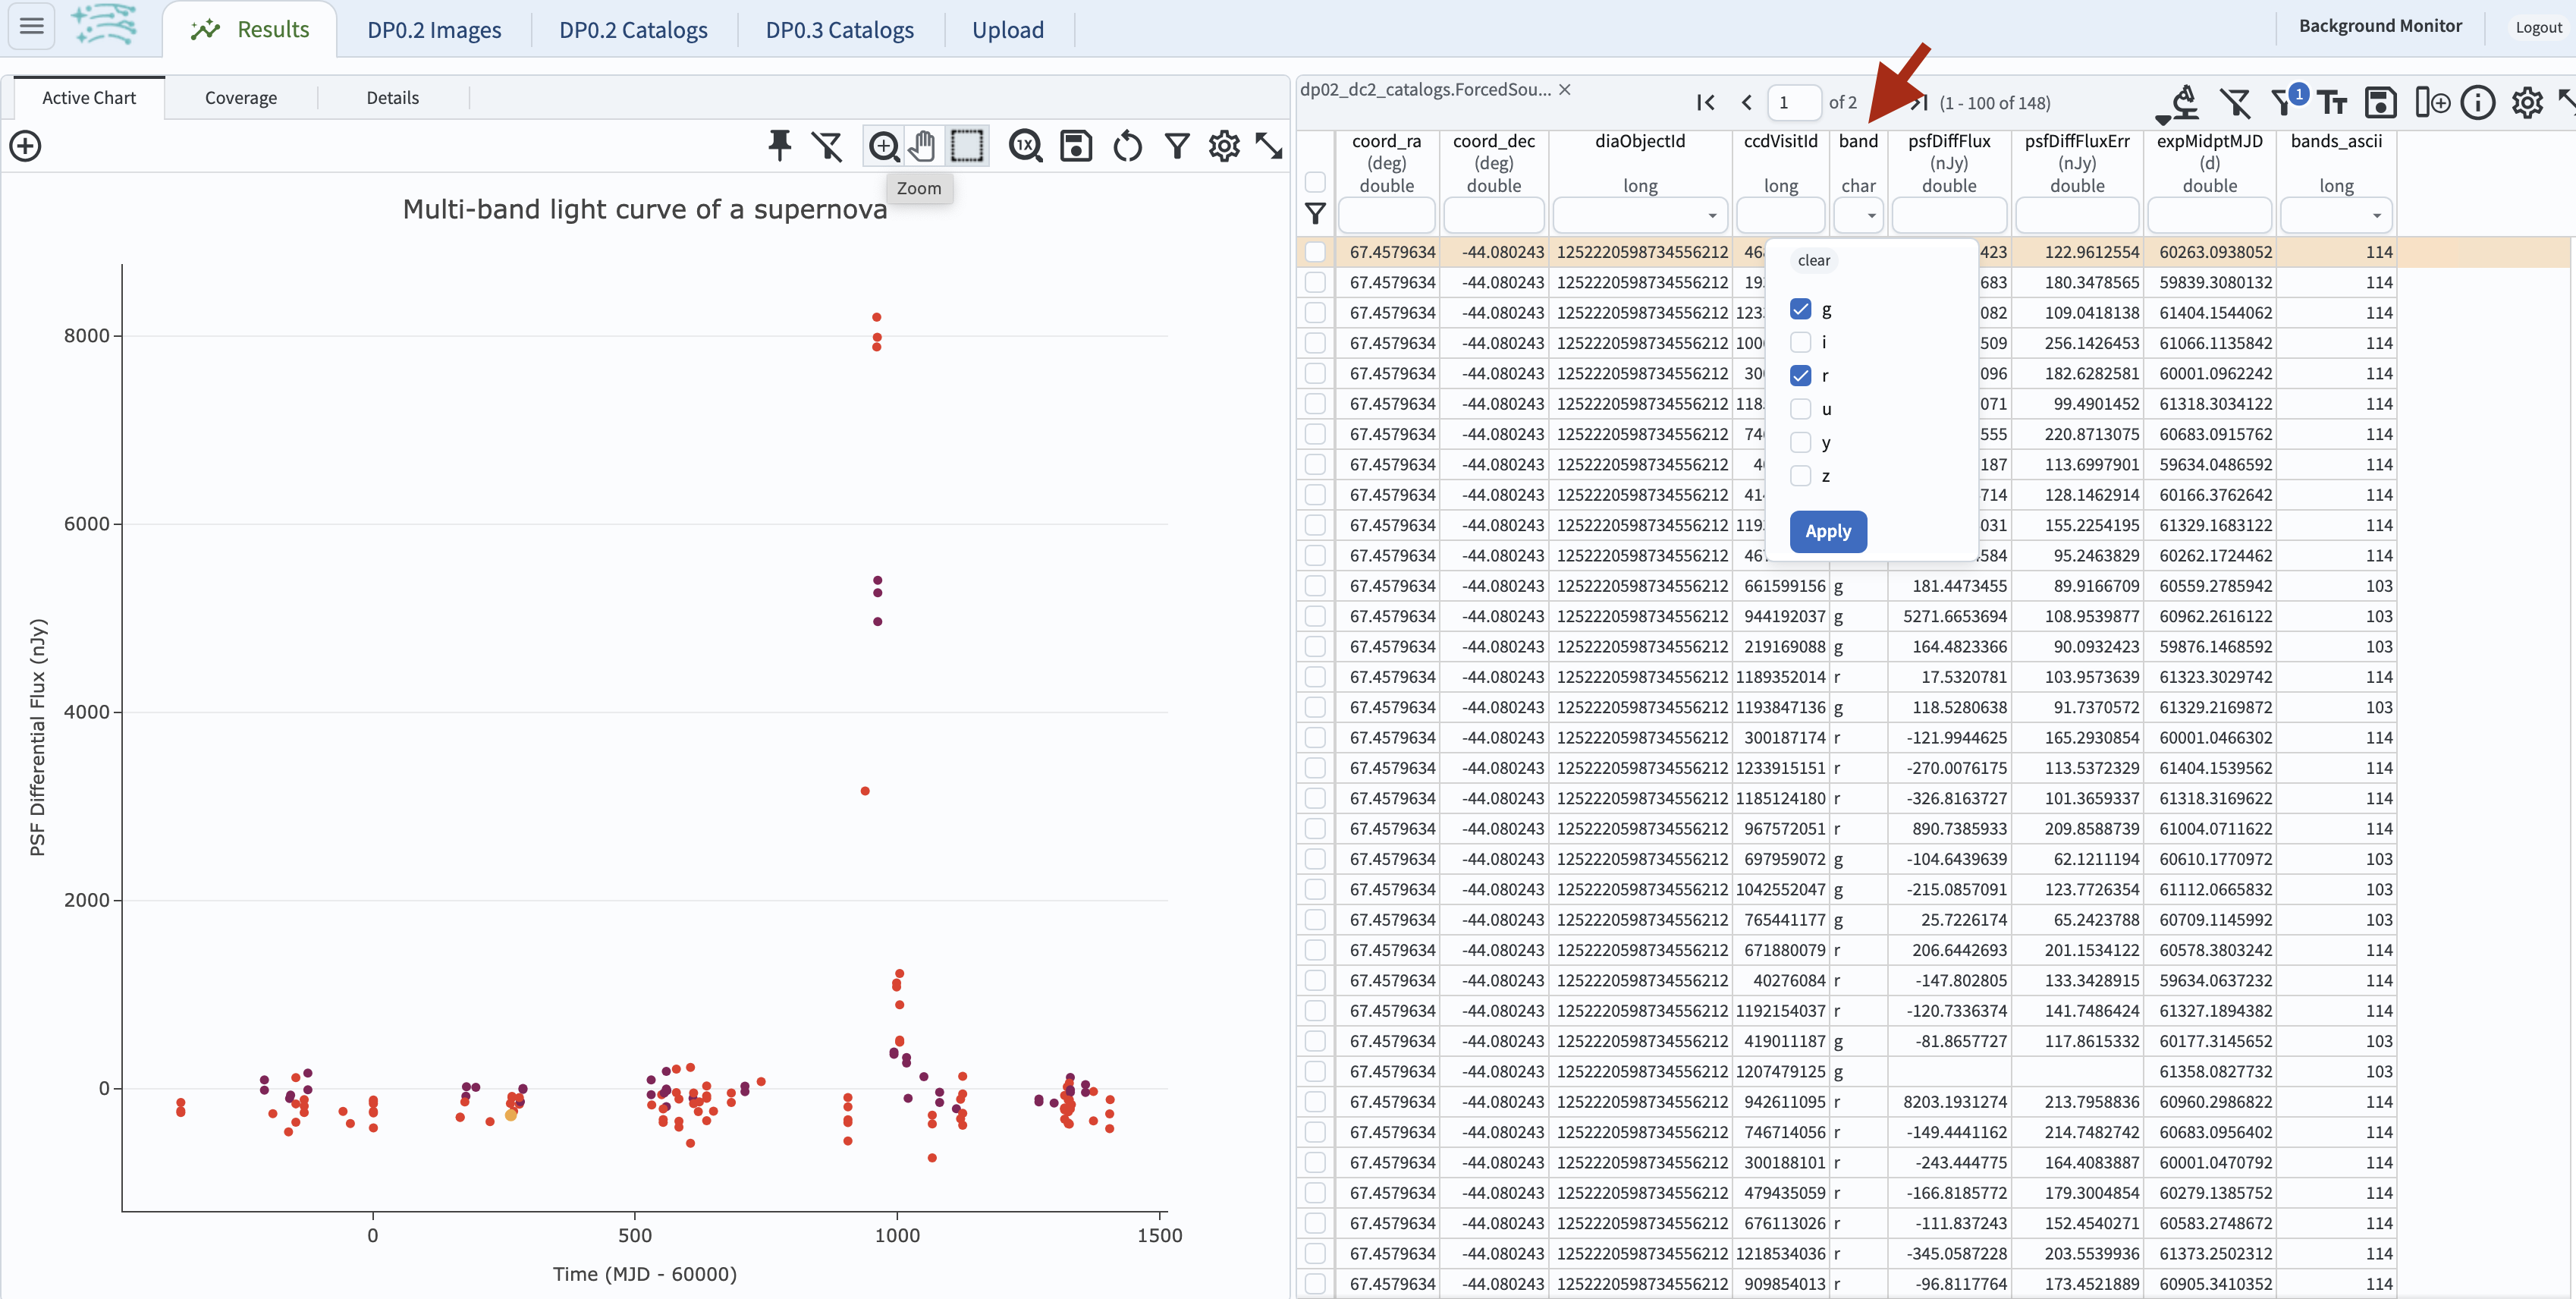Apply the band filter selections
The width and height of the screenshot is (2576, 1299).
pos(1828,531)
